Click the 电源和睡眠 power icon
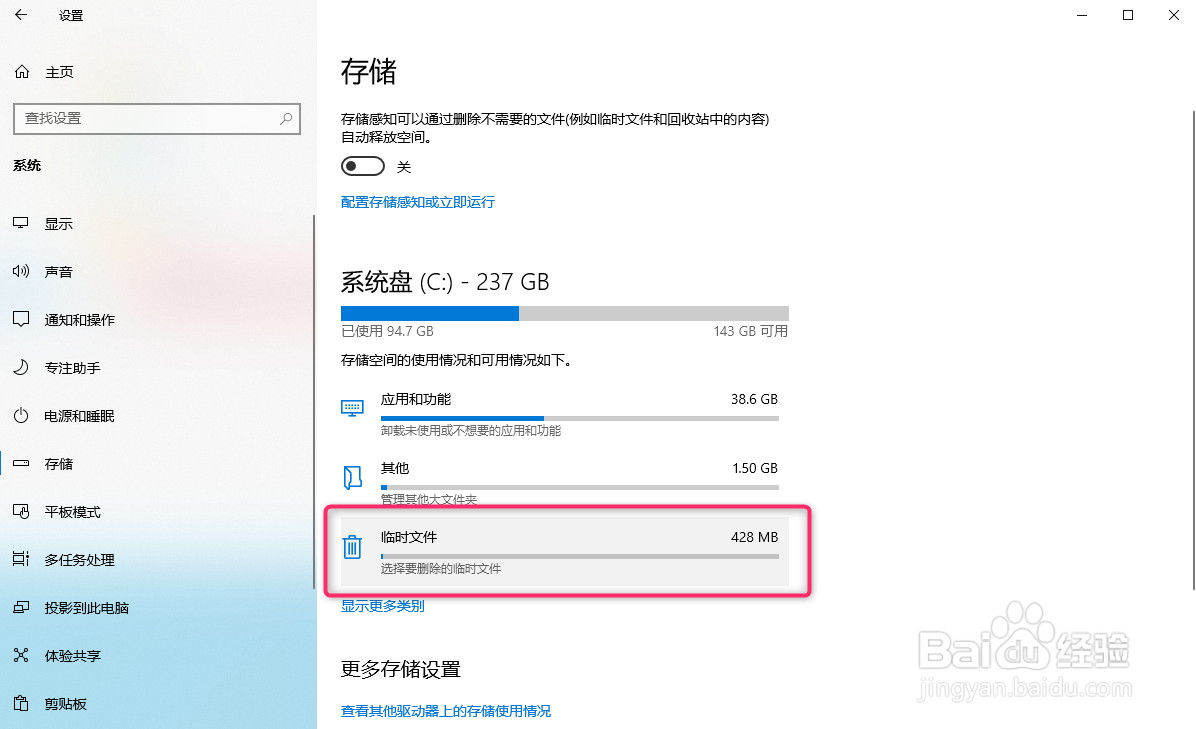Viewport: 1196px width, 729px height. tap(21, 416)
